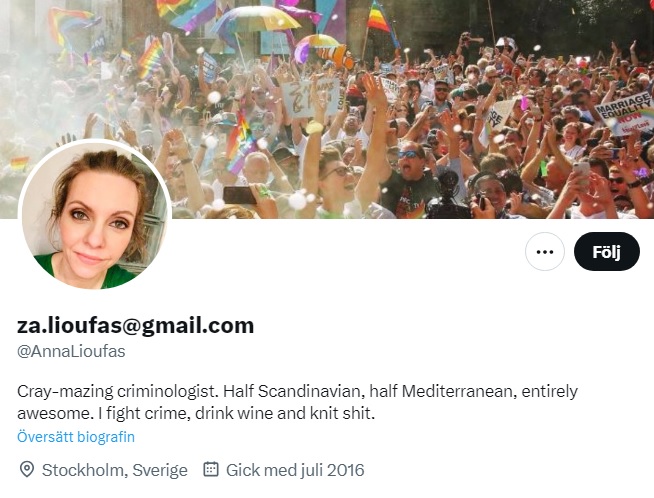Click the rainbow umbrella in header photo

click(256, 20)
